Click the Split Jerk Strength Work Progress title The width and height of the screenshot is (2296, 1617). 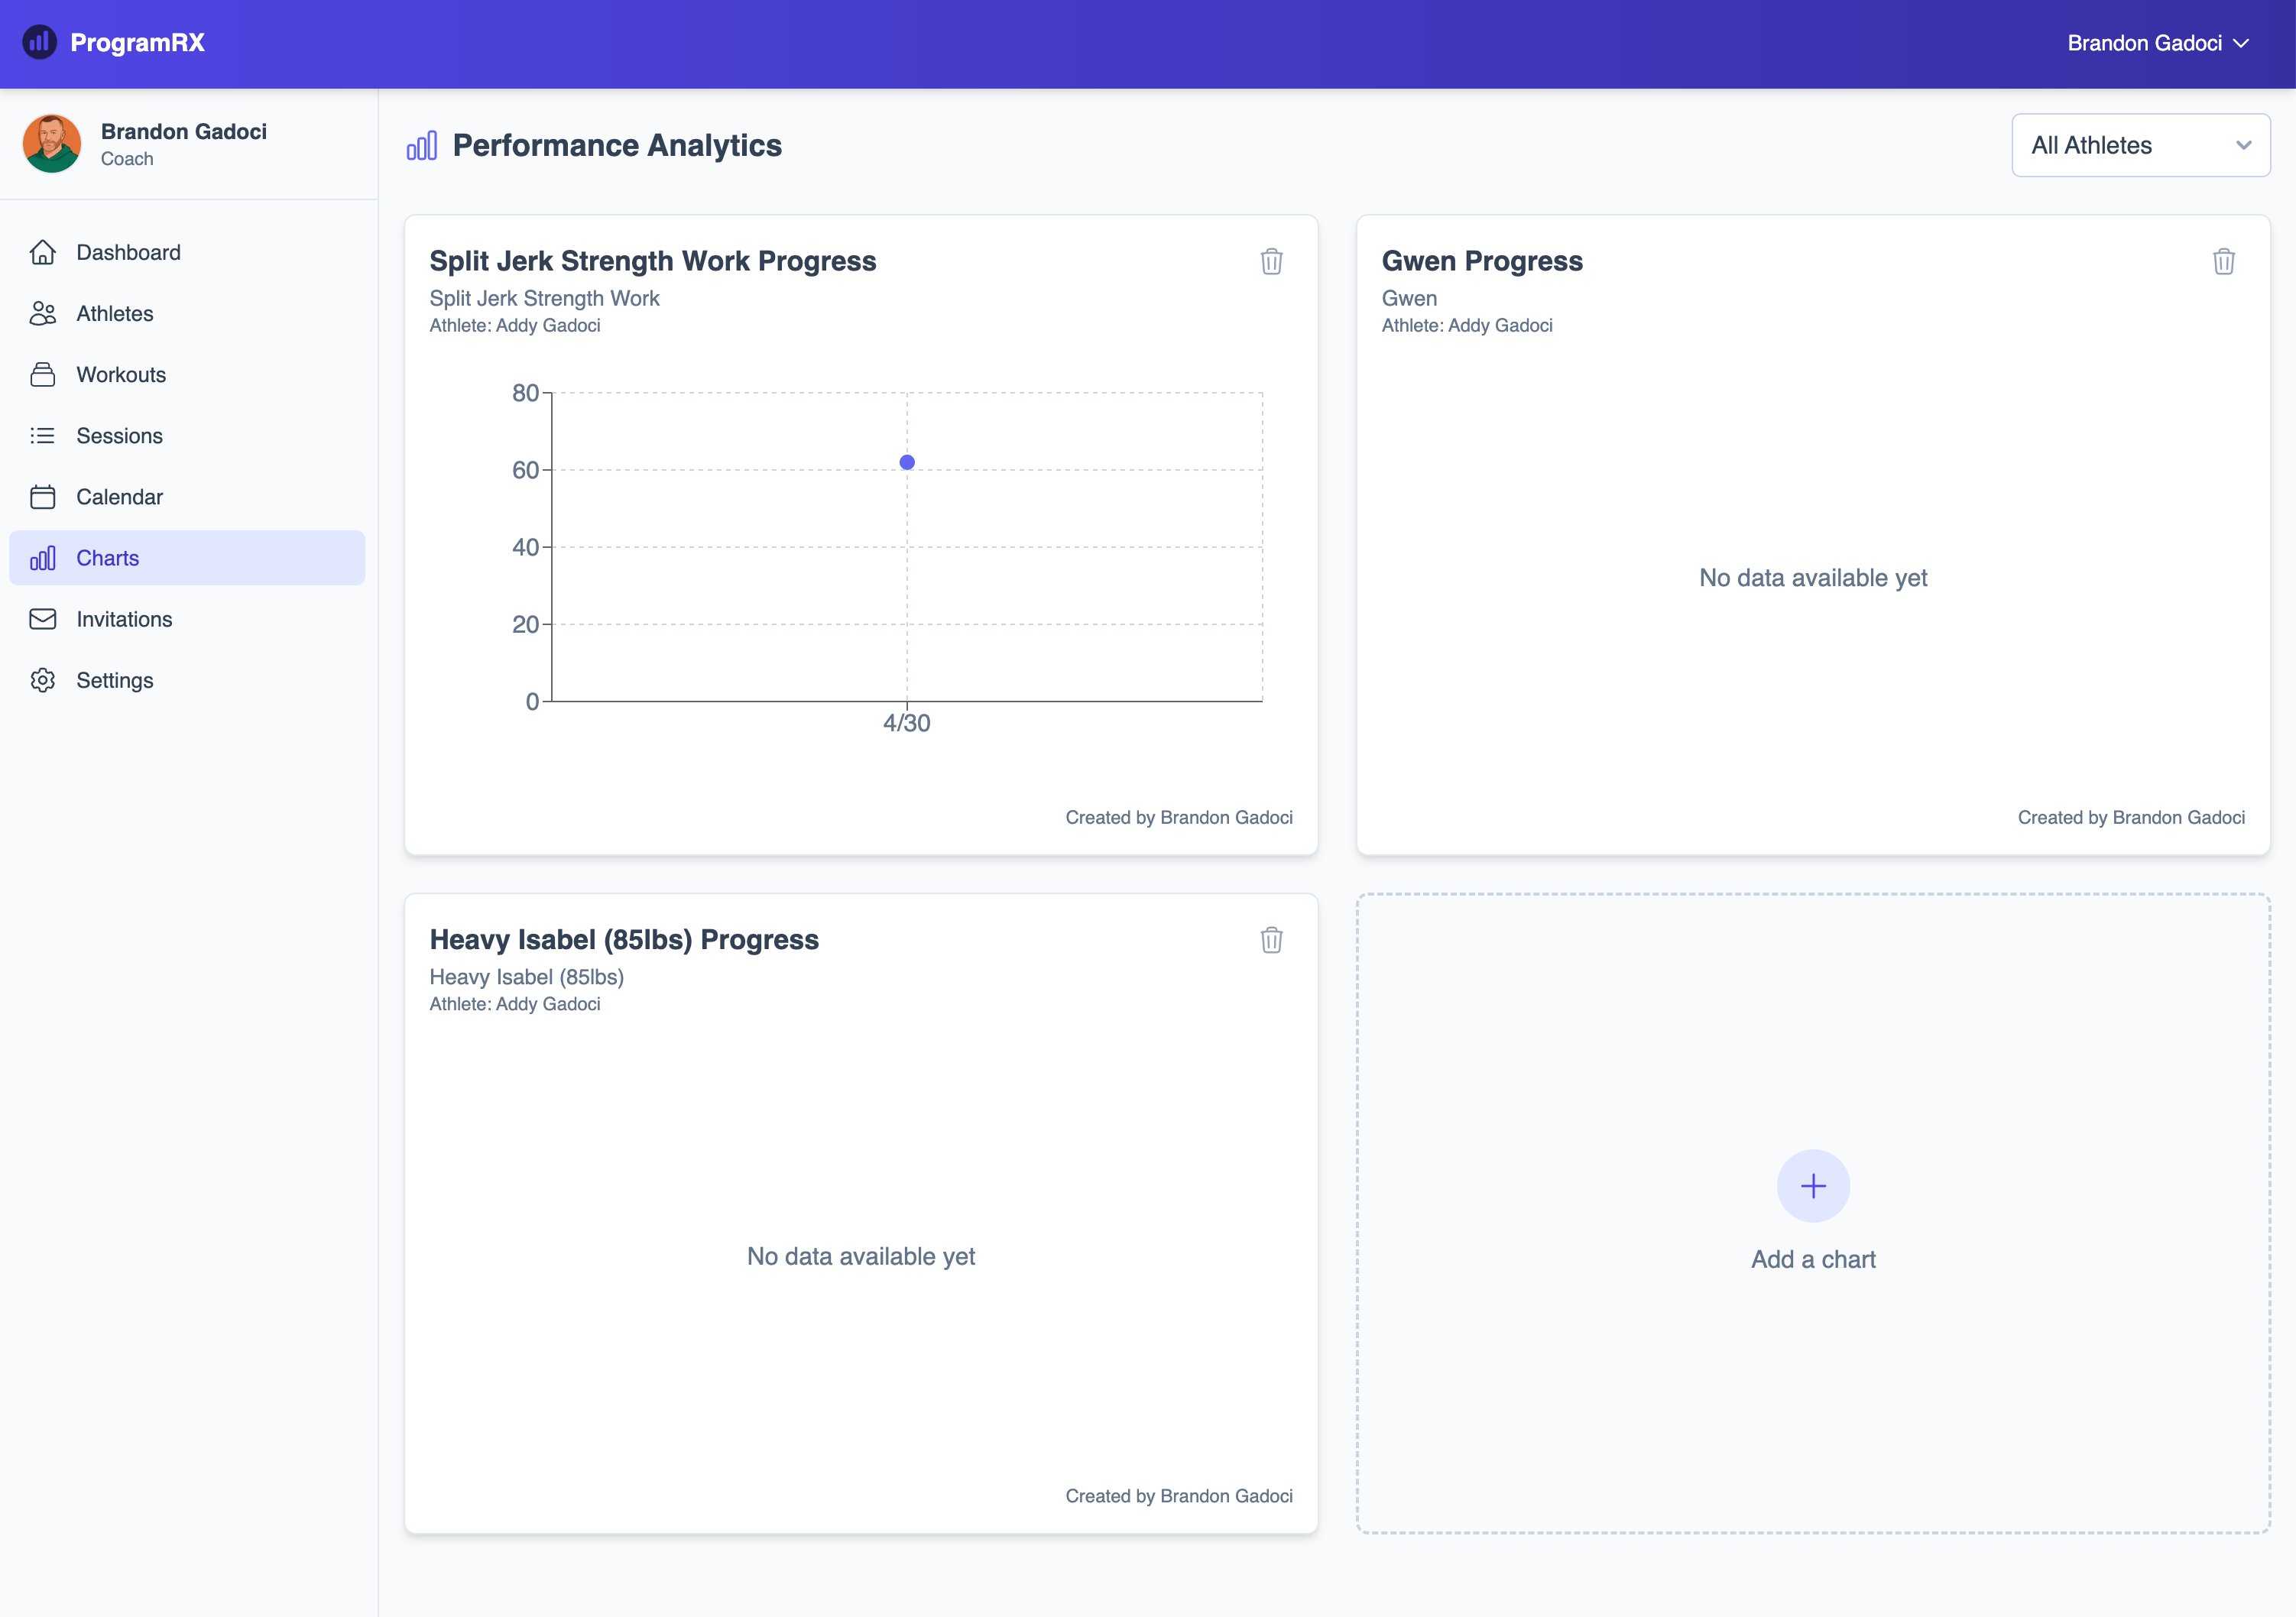pos(653,261)
